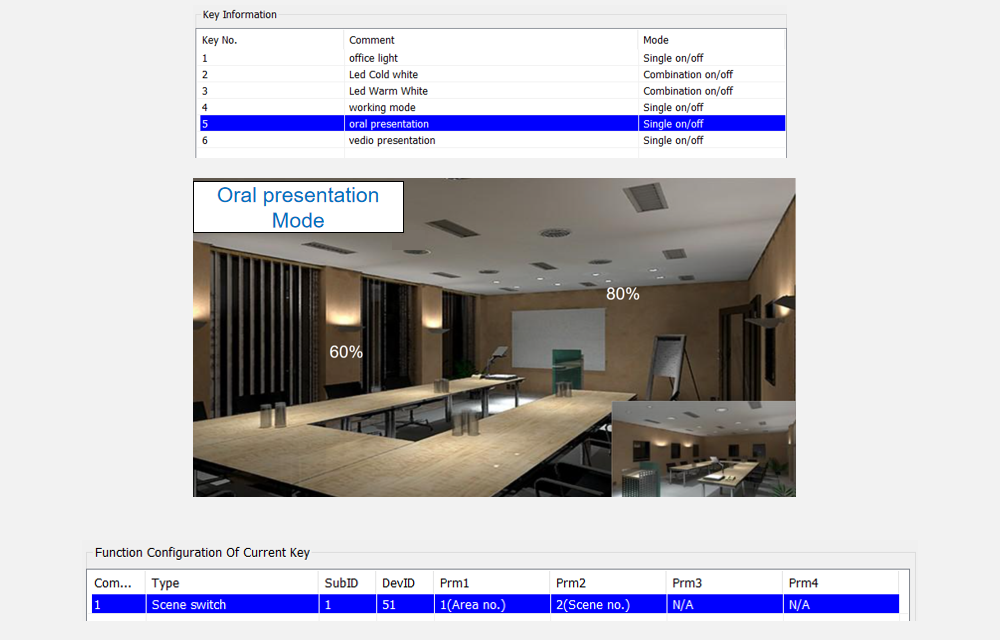Click the DevID value 51

point(405,604)
